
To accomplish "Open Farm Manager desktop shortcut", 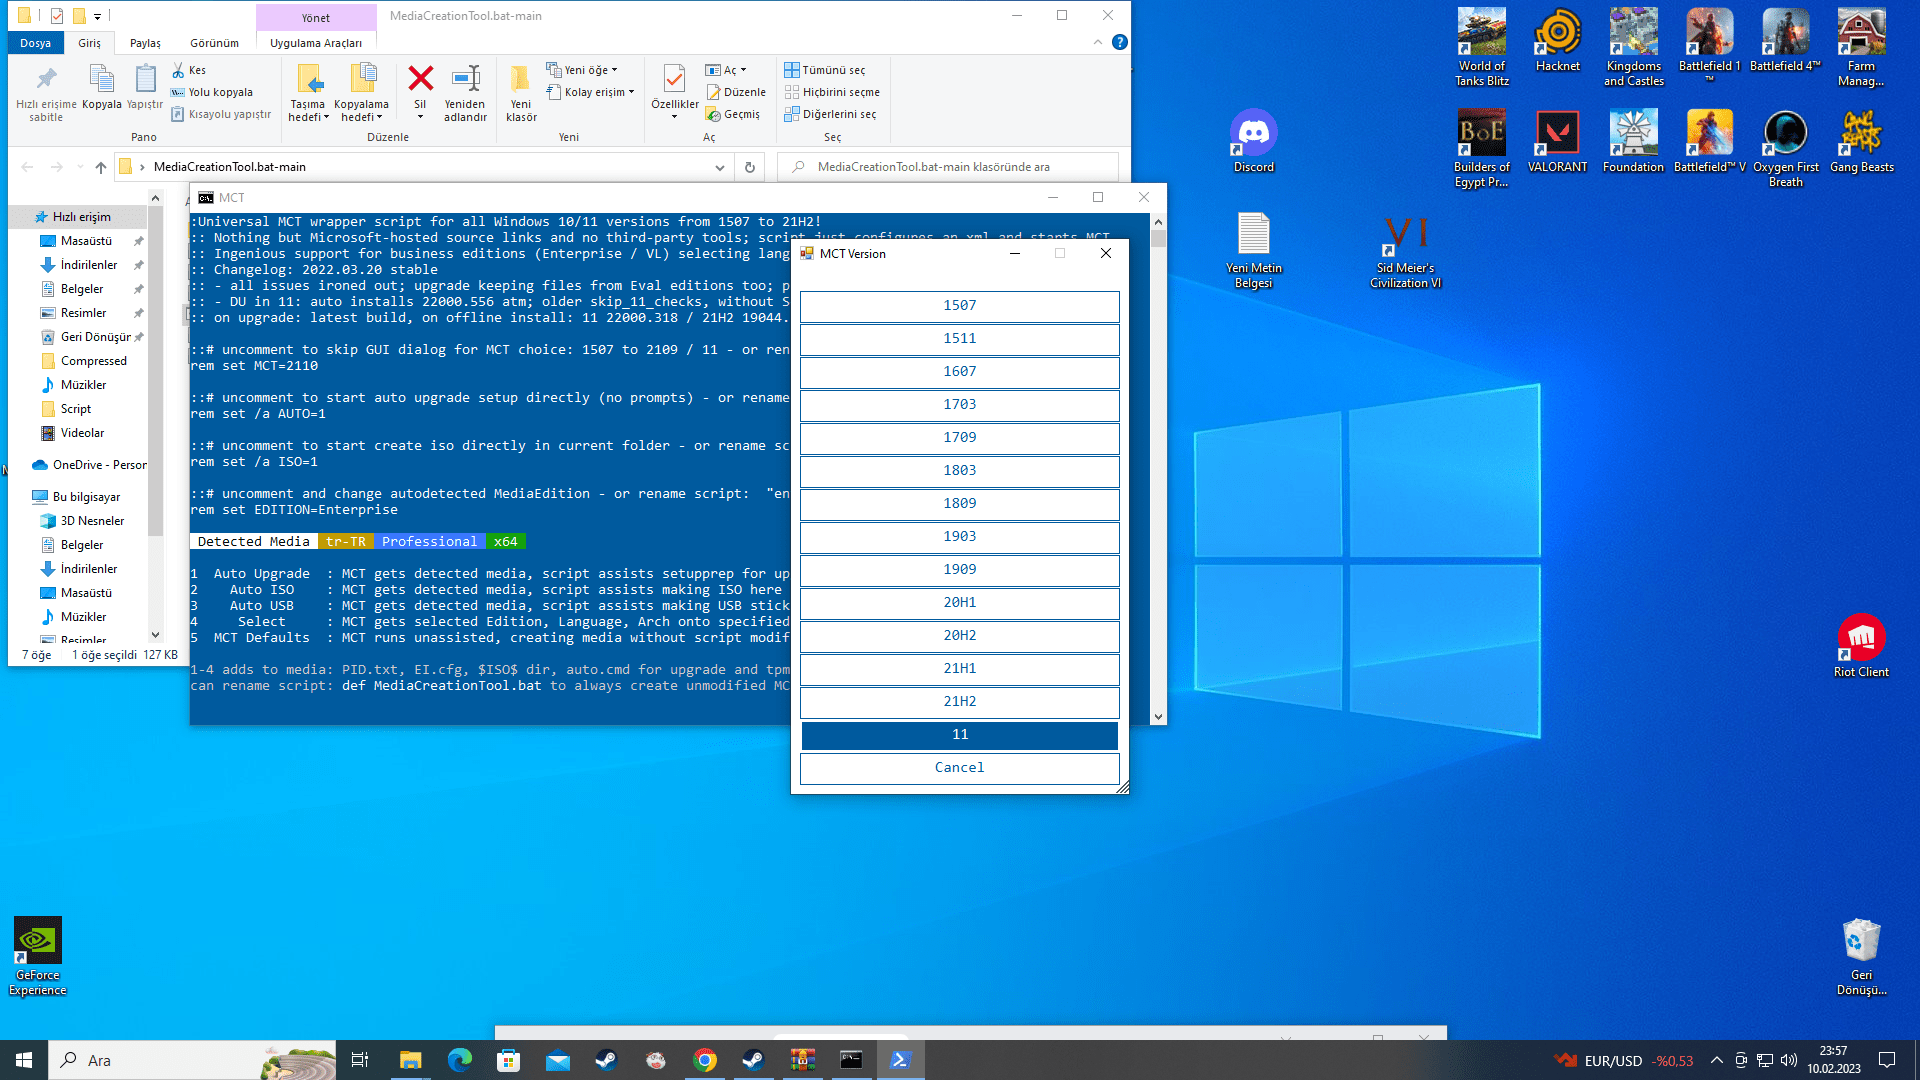I will [x=1861, y=47].
